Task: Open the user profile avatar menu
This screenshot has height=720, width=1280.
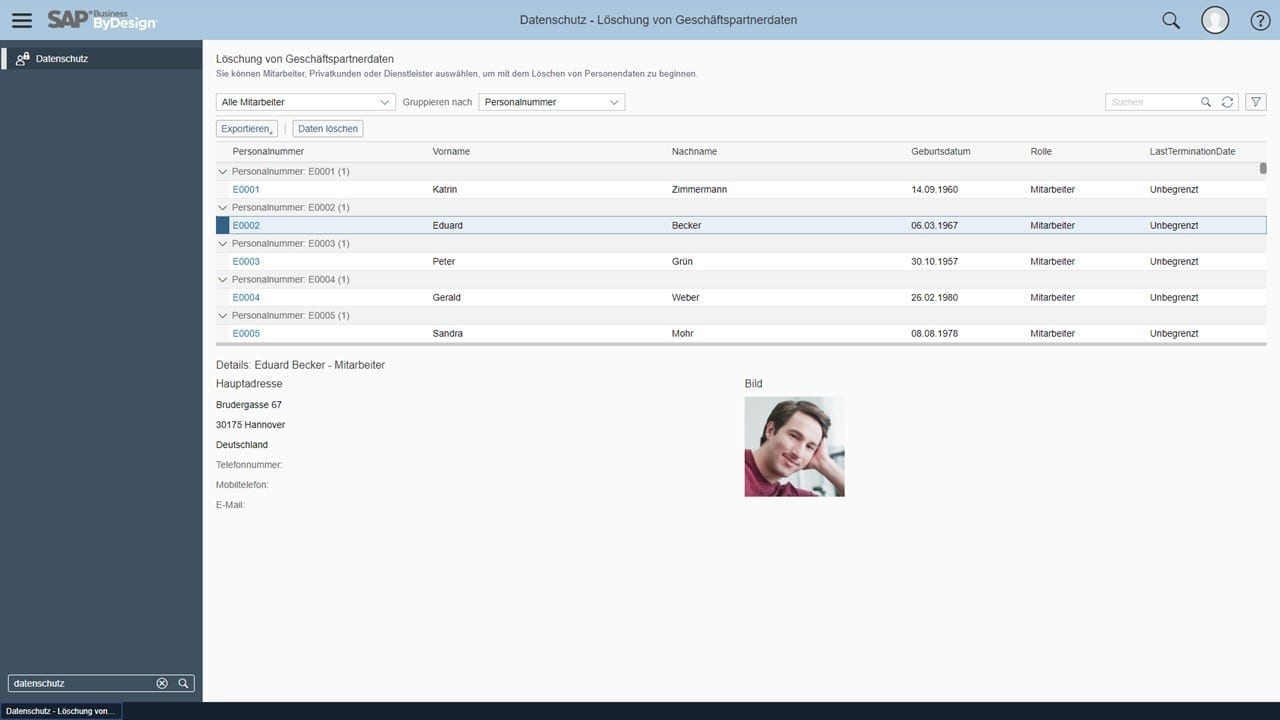Action: tap(1215, 20)
